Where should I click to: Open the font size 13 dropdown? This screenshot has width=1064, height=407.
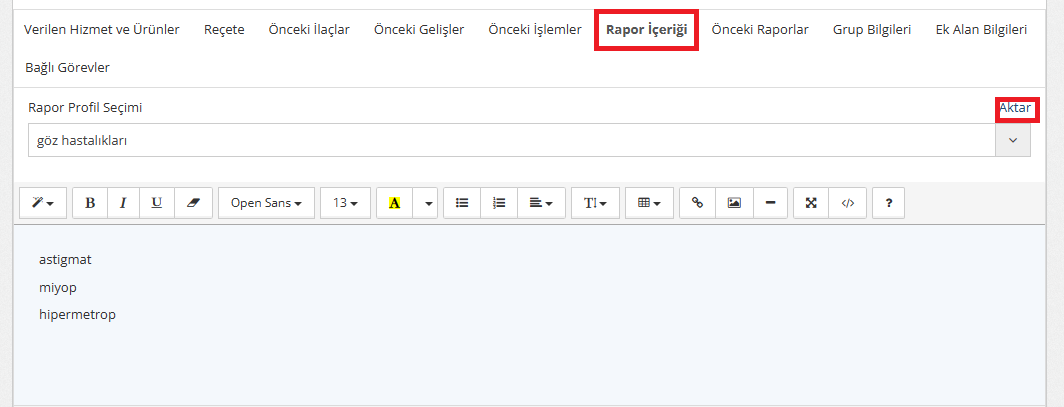pos(345,203)
